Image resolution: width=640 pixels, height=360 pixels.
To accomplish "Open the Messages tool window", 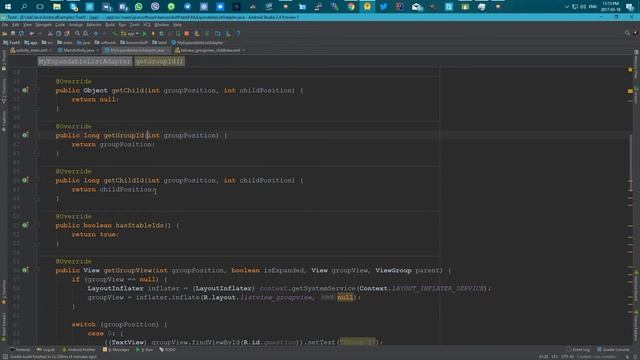I will tap(116, 350).
